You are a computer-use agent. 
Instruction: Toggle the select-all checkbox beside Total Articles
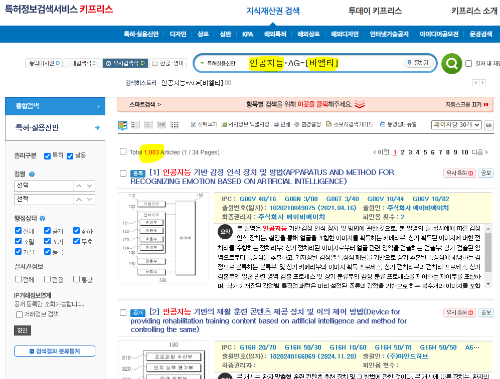pos(123,152)
